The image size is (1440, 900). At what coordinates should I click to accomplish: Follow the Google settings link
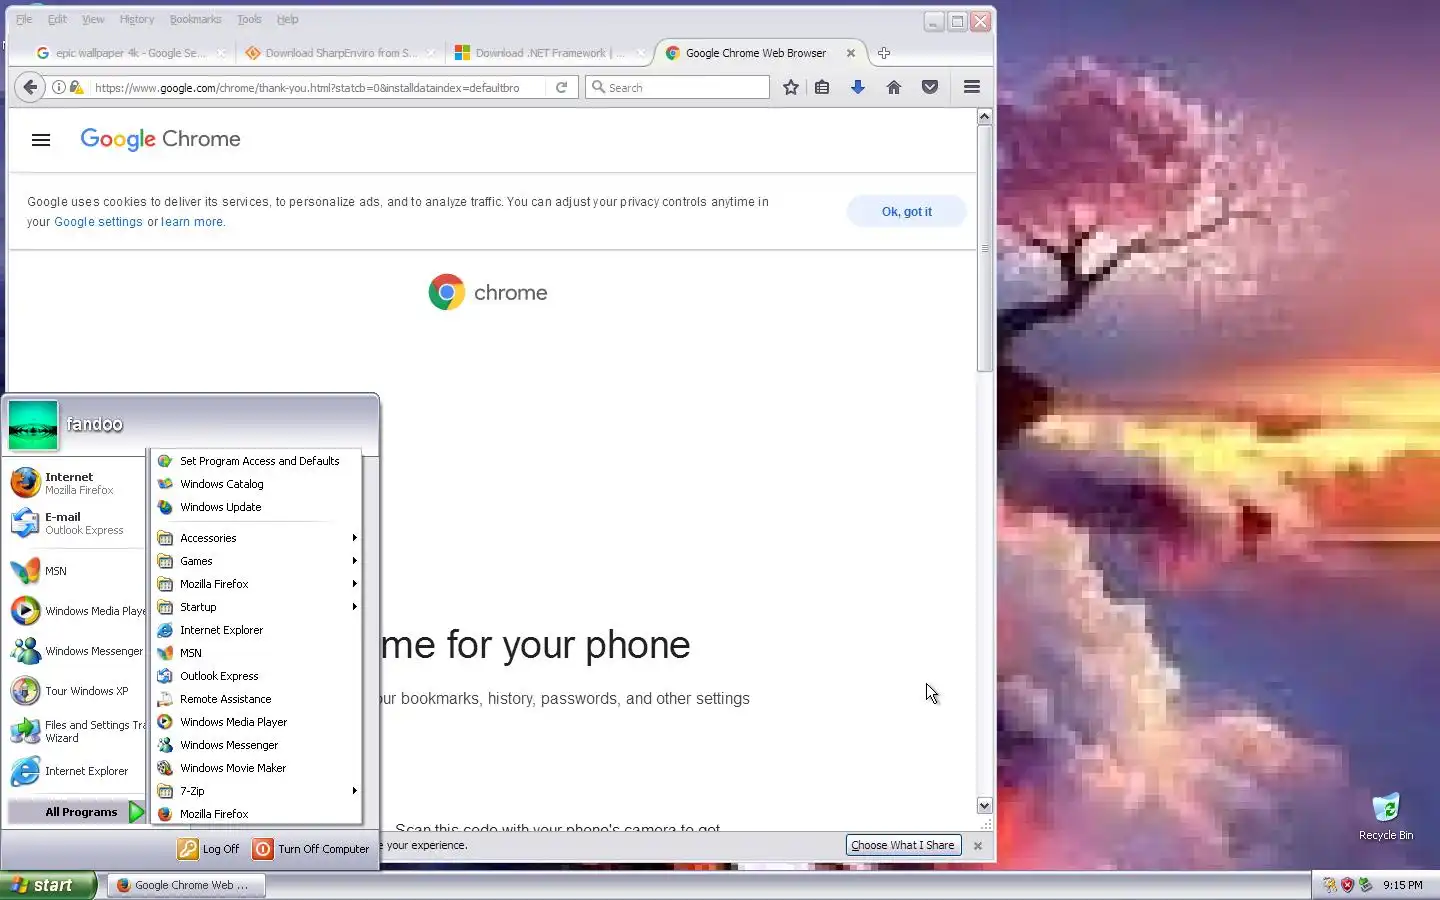98,222
